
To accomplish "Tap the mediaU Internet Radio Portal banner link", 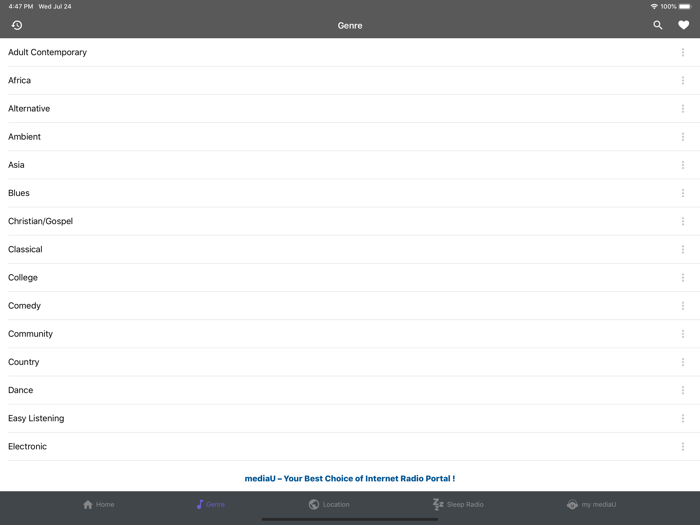I will click(x=350, y=478).
